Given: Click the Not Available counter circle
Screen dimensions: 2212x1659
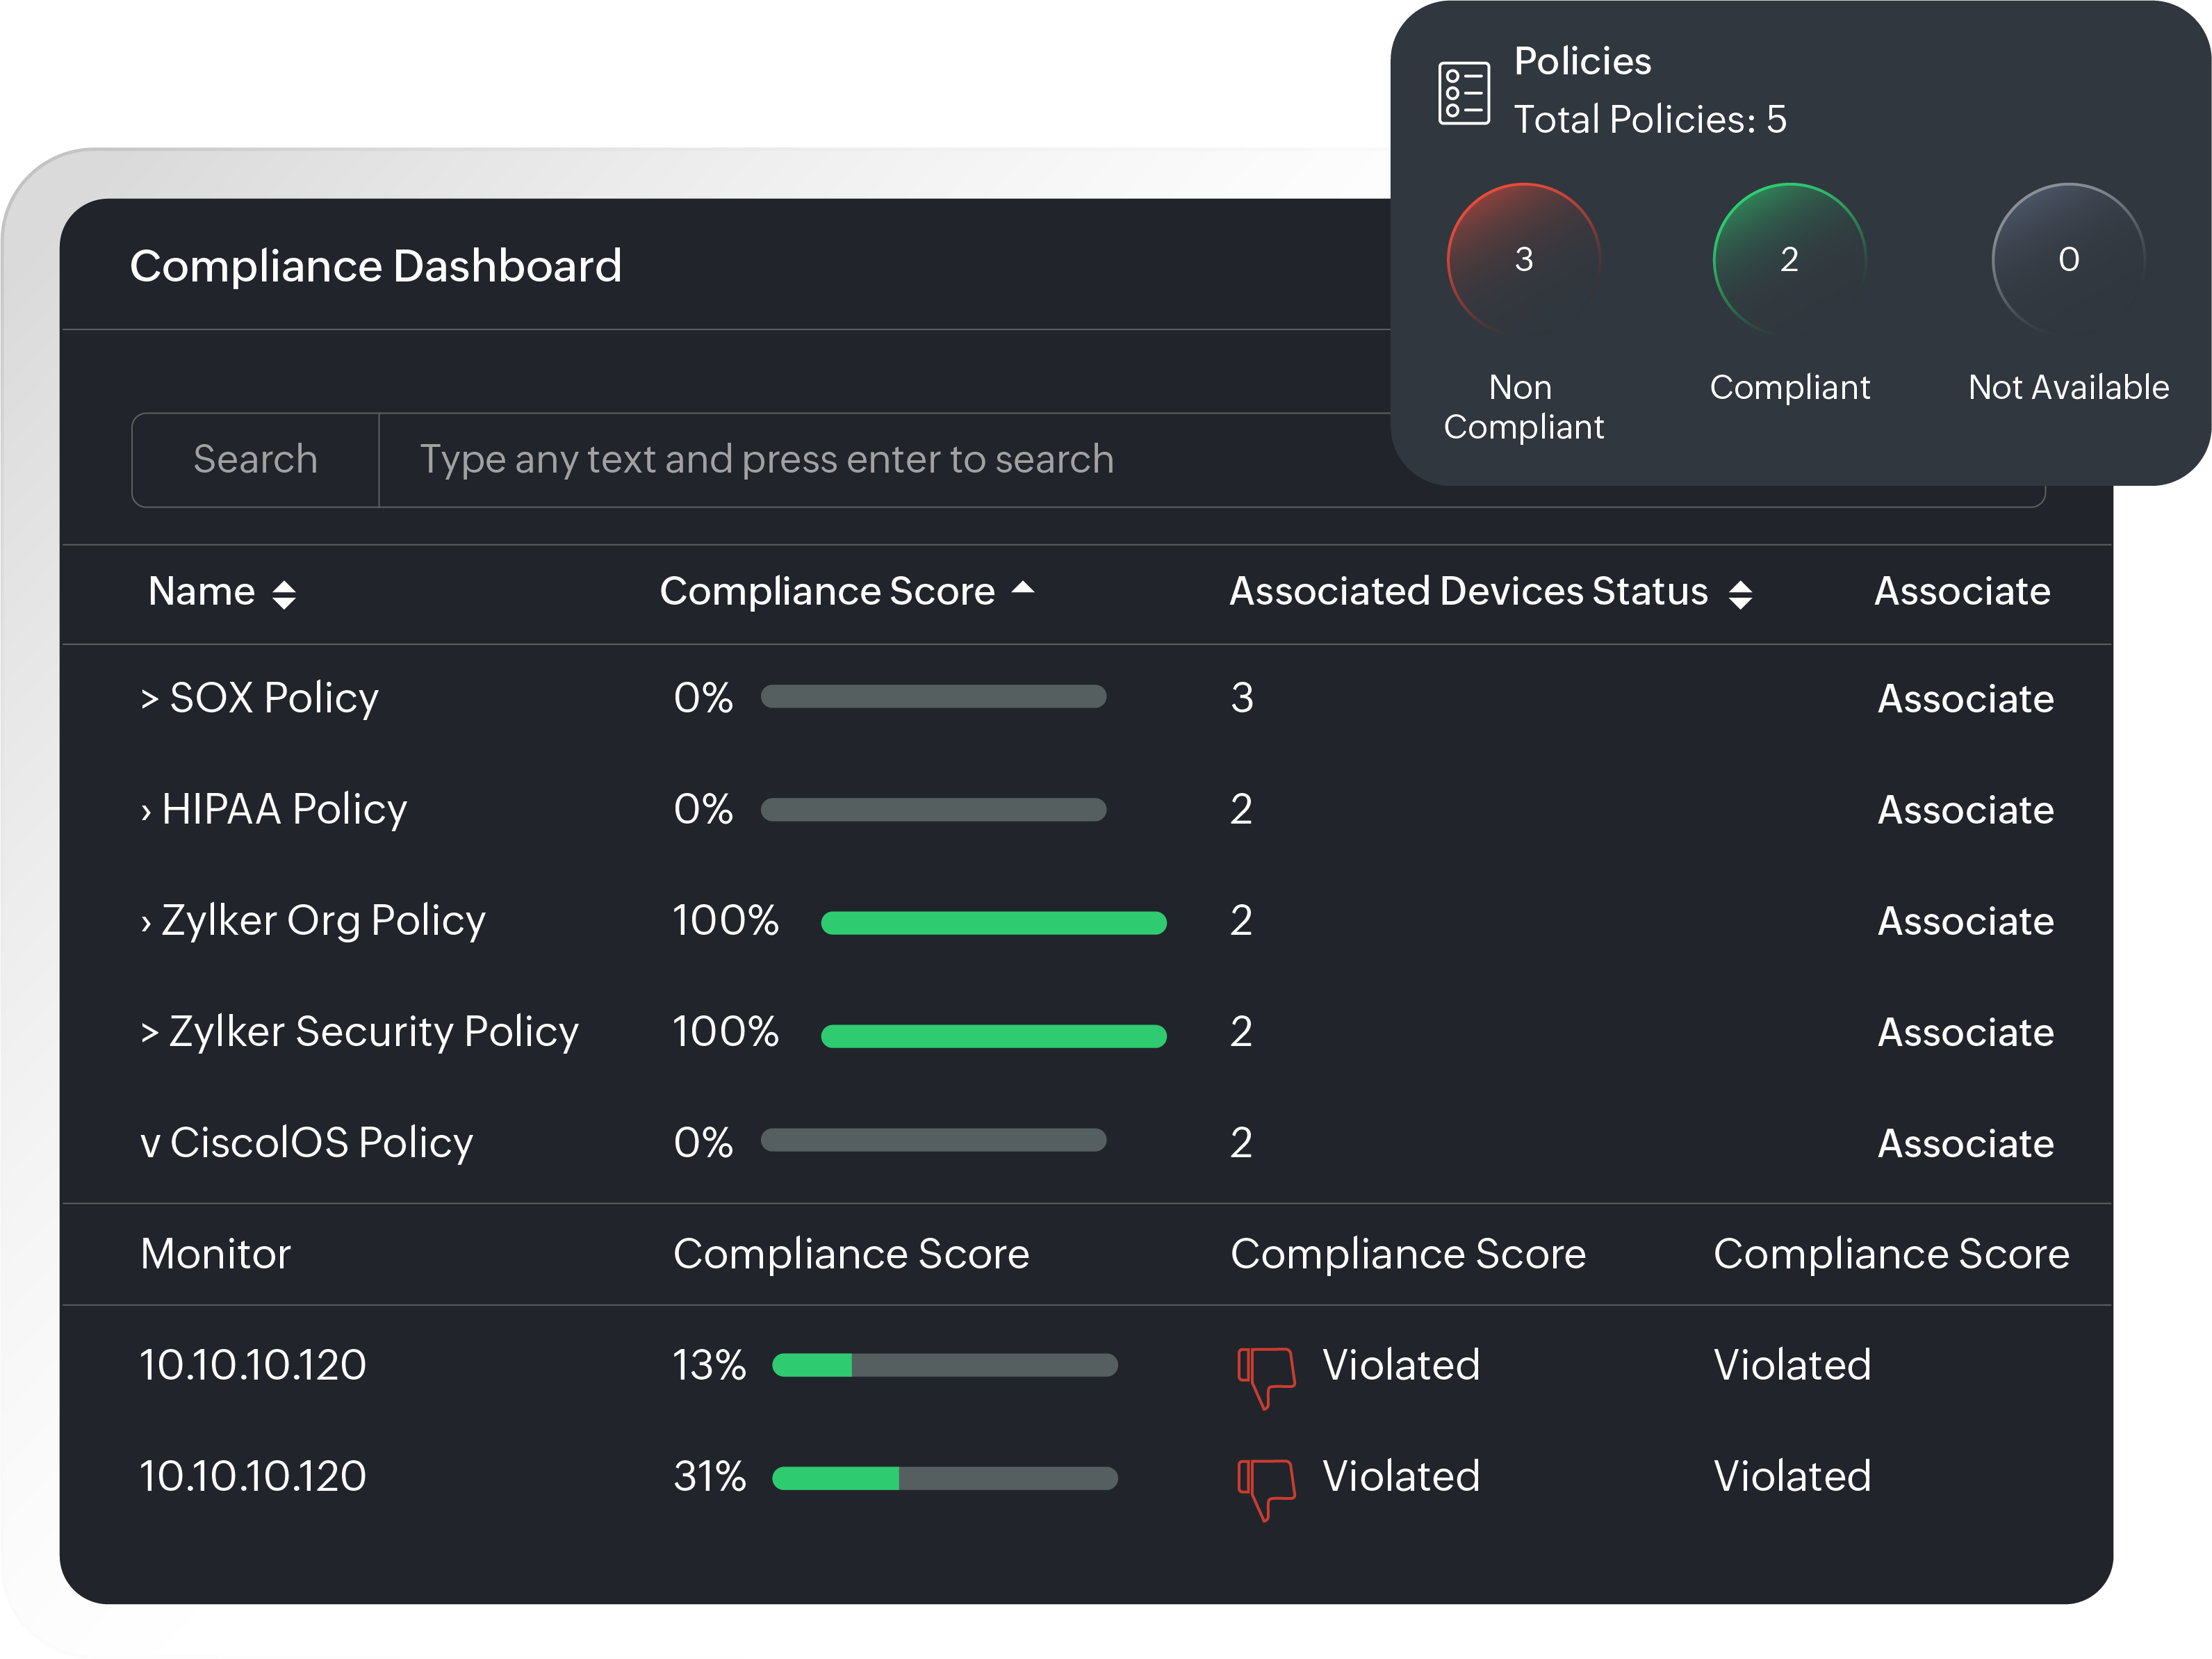Looking at the screenshot, I should point(2066,259).
